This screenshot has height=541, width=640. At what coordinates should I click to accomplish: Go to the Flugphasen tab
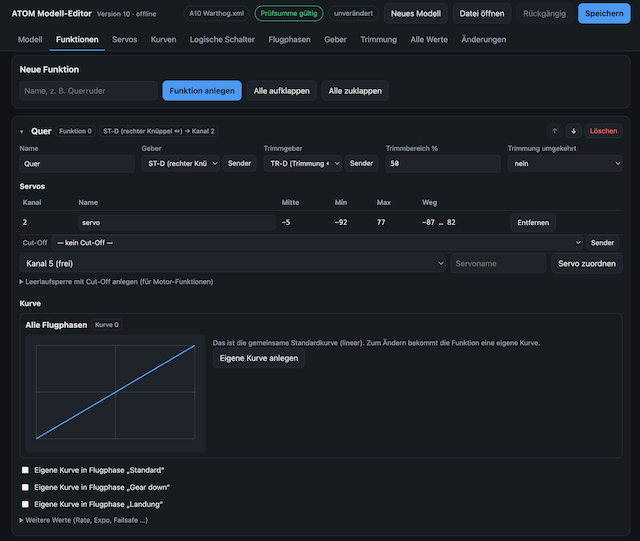pos(289,40)
